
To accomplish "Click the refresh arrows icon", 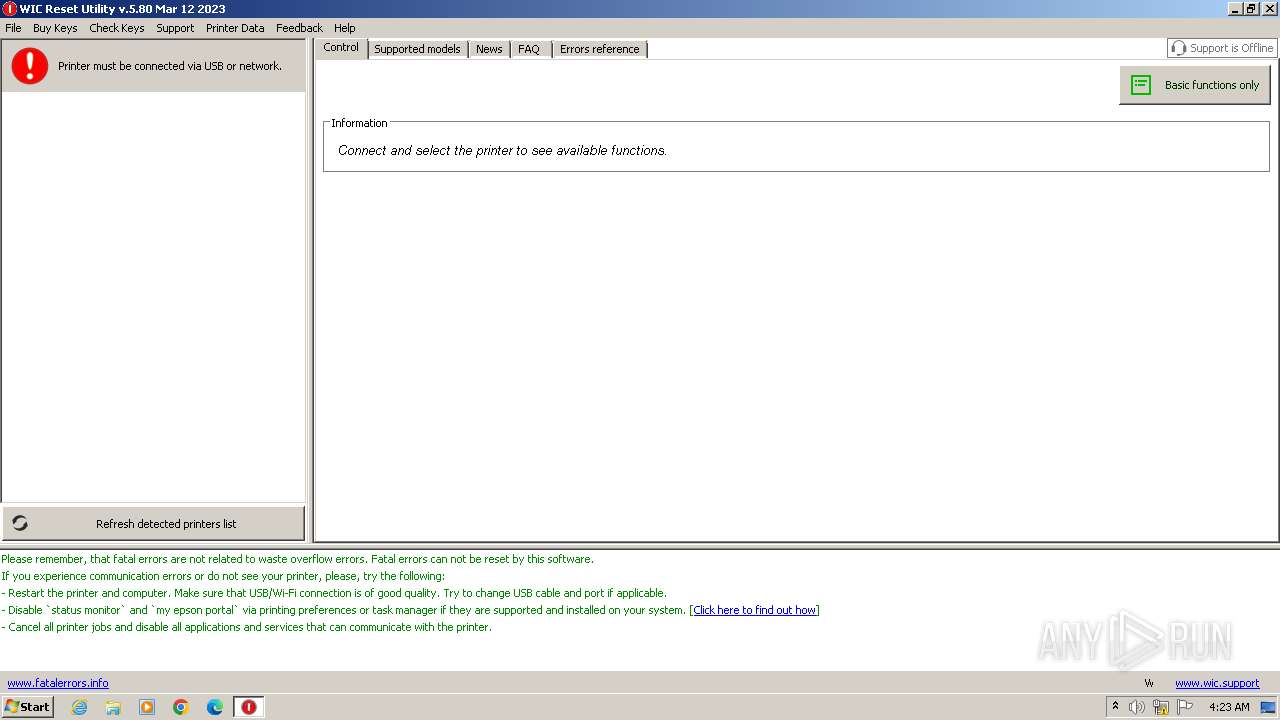I will tap(20, 523).
